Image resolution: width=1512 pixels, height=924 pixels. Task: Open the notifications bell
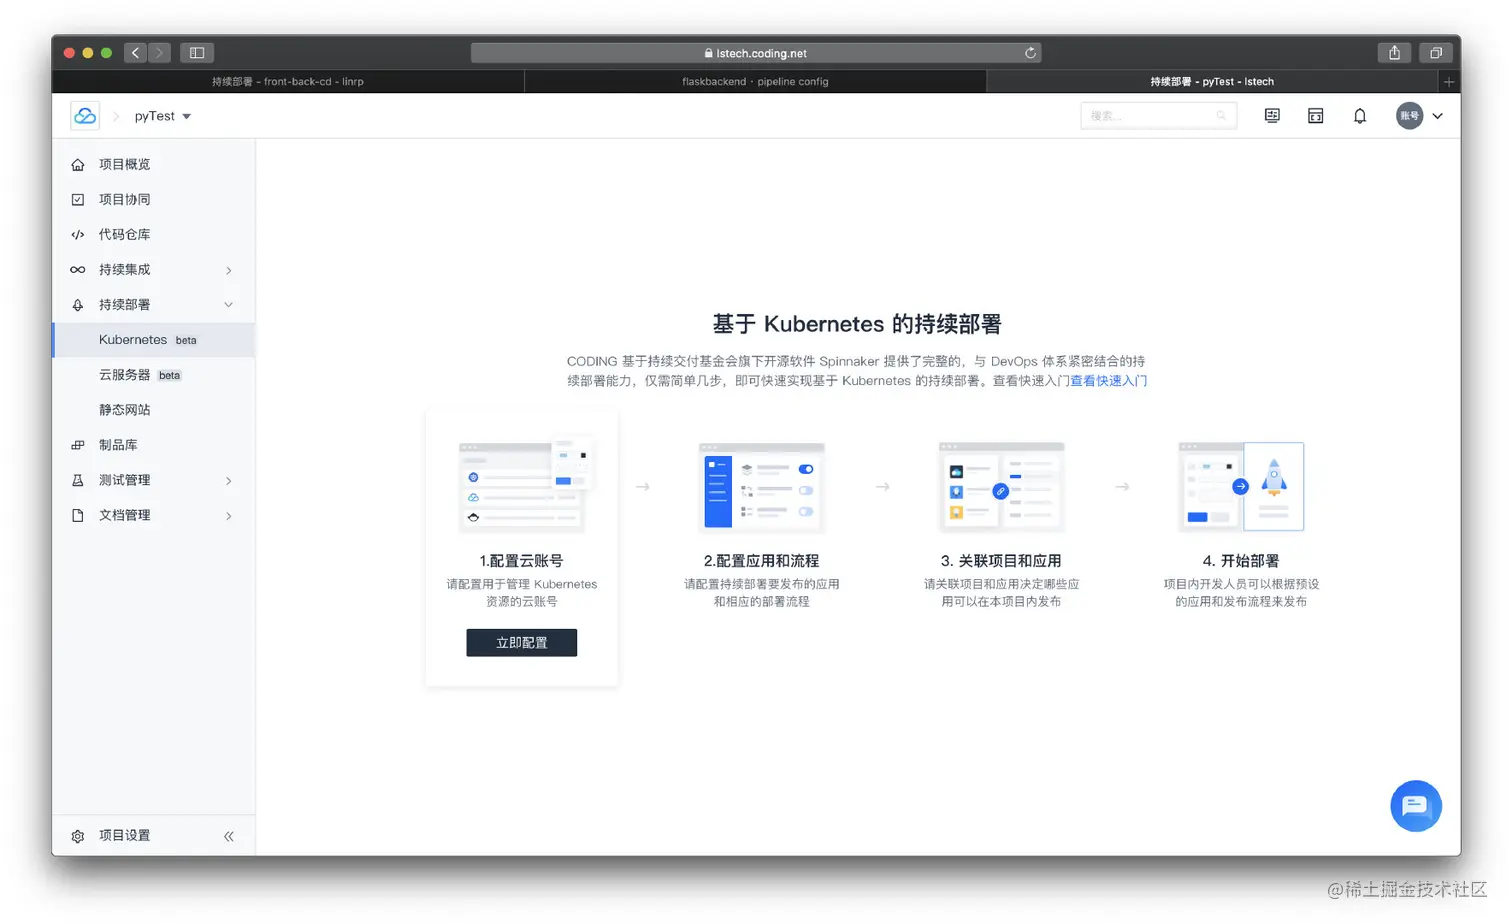[x=1360, y=116]
